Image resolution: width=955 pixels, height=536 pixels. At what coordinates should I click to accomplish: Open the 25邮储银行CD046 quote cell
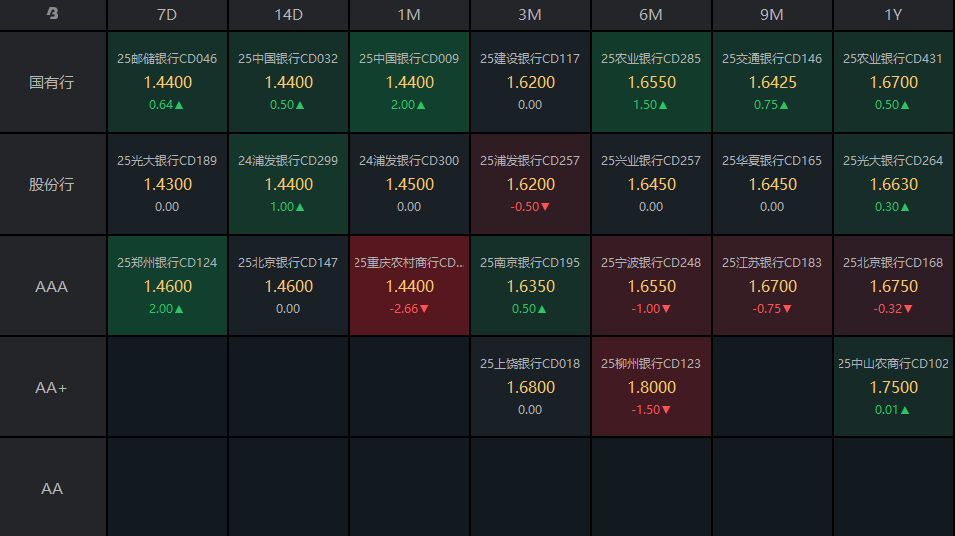167,82
